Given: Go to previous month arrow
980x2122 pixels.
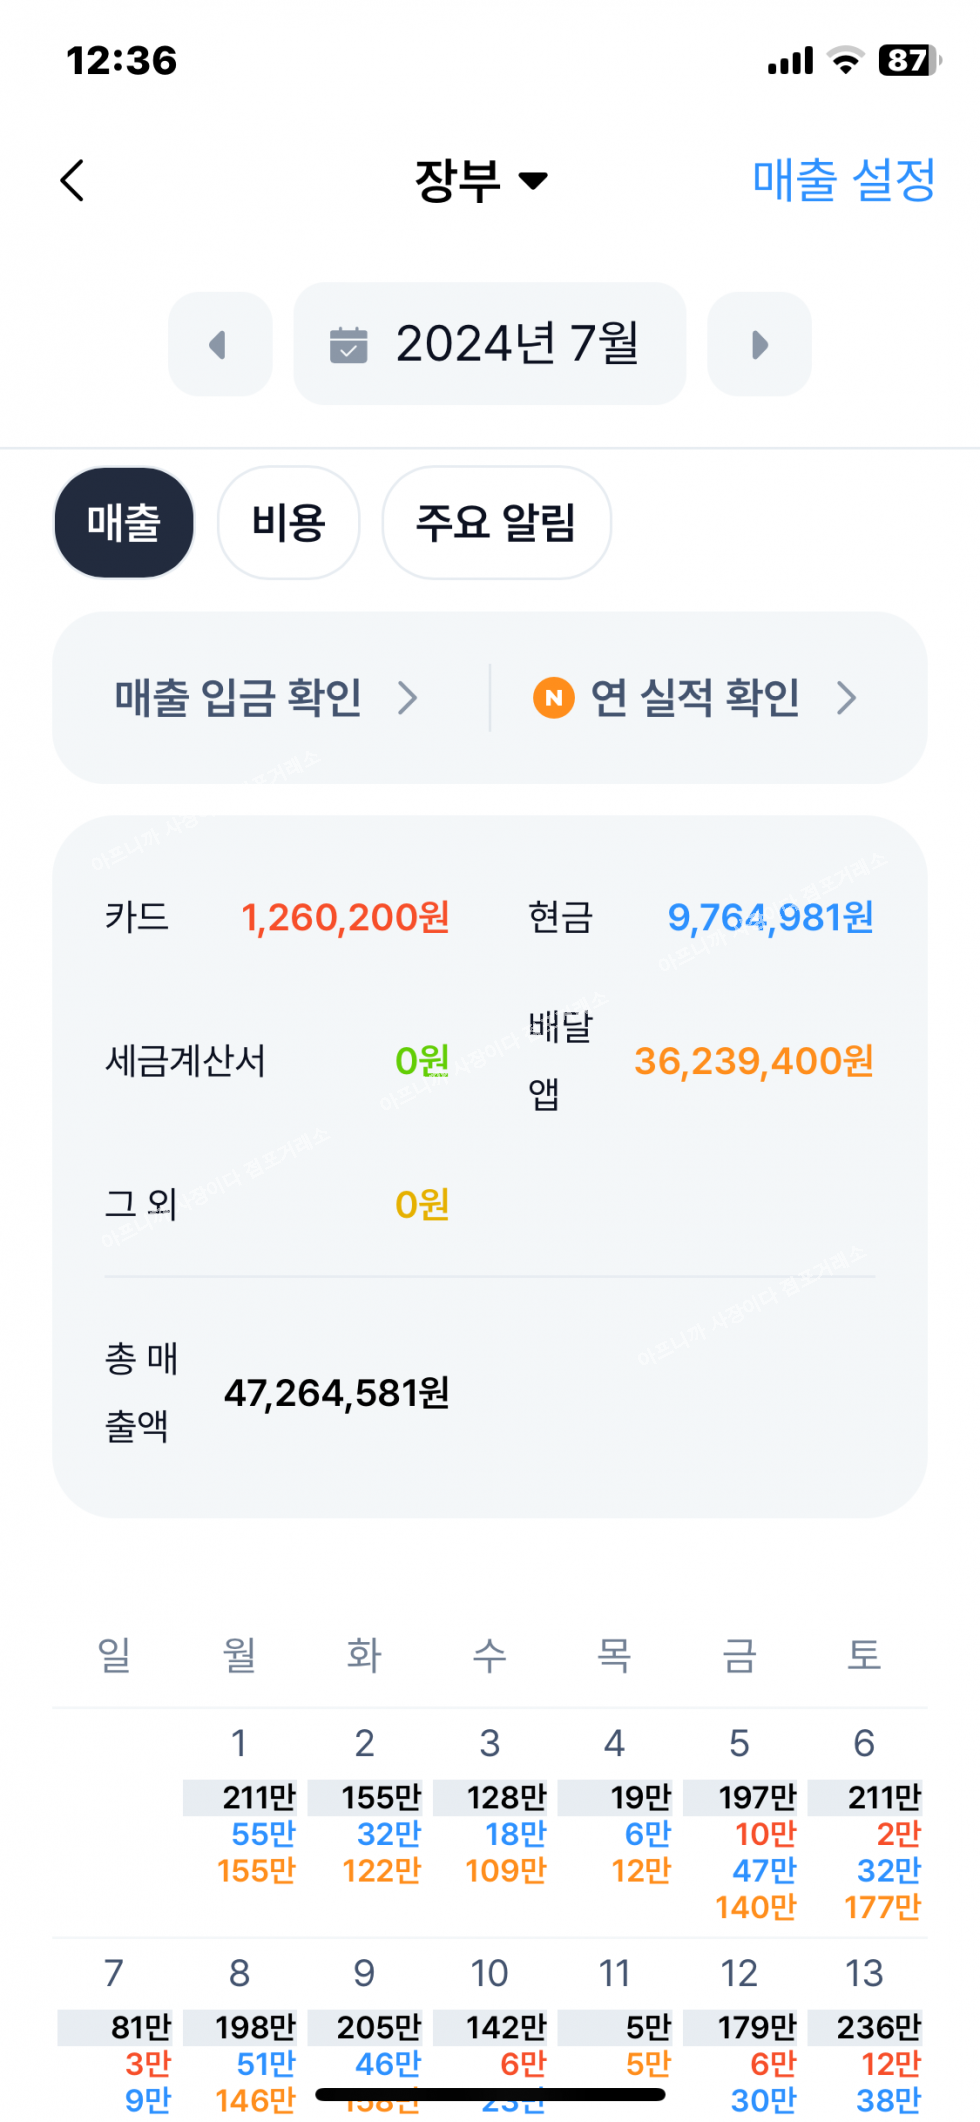Looking at the screenshot, I should [x=219, y=345].
